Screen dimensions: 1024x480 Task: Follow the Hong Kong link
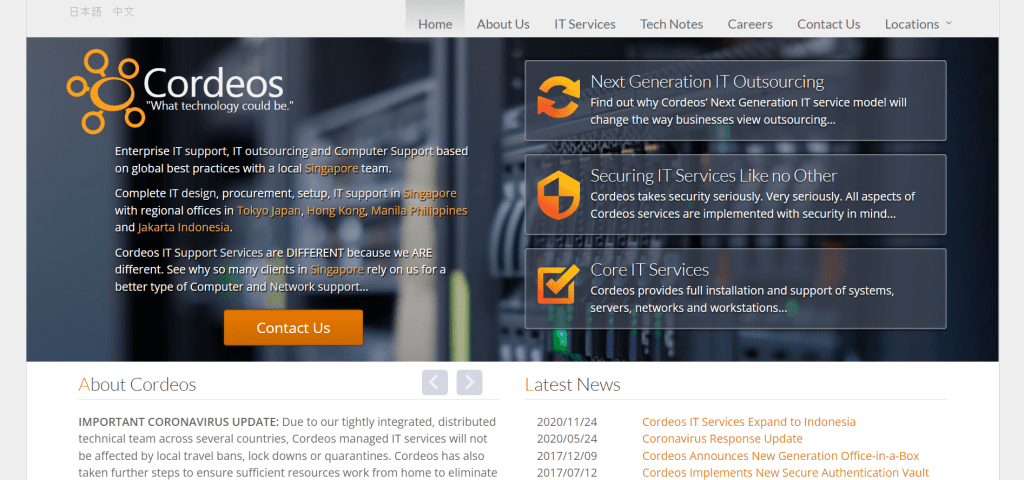pos(337,211)
